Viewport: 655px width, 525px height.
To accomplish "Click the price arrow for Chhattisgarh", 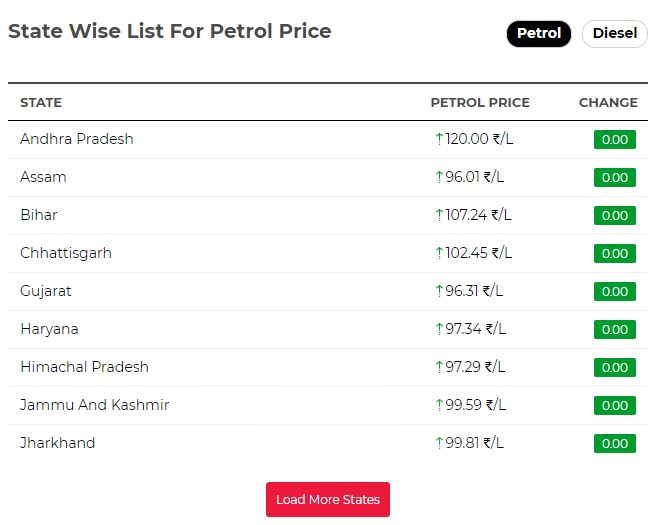I will [x=439, y=253].
